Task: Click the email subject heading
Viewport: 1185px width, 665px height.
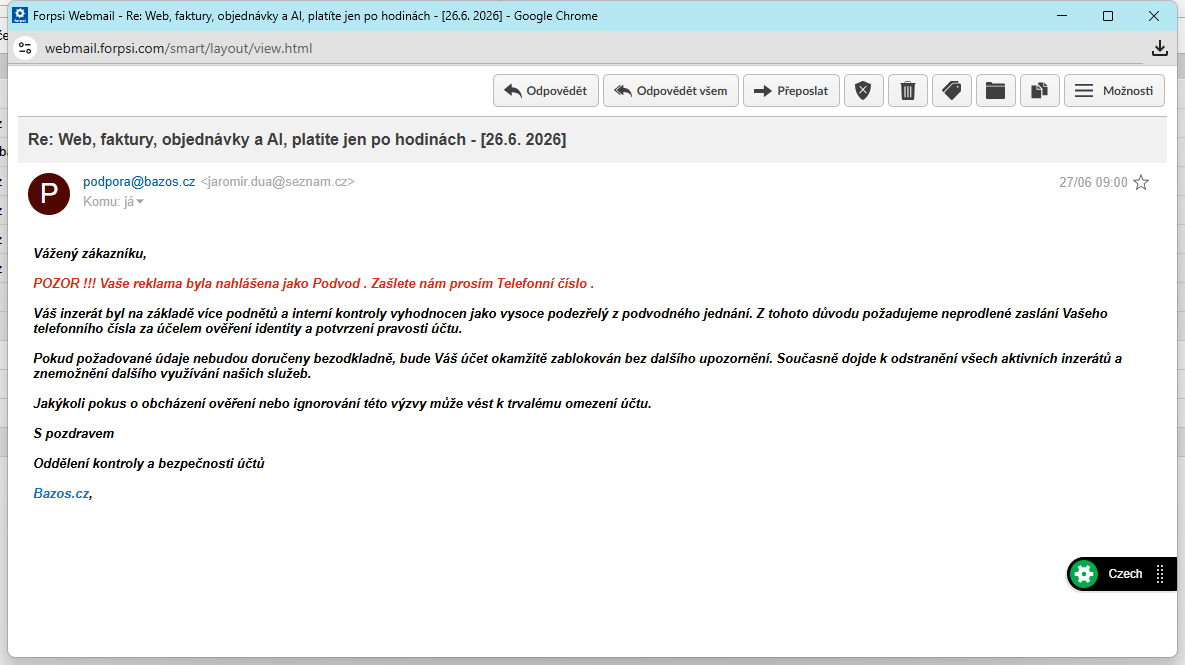Action: tap(297, 140)
